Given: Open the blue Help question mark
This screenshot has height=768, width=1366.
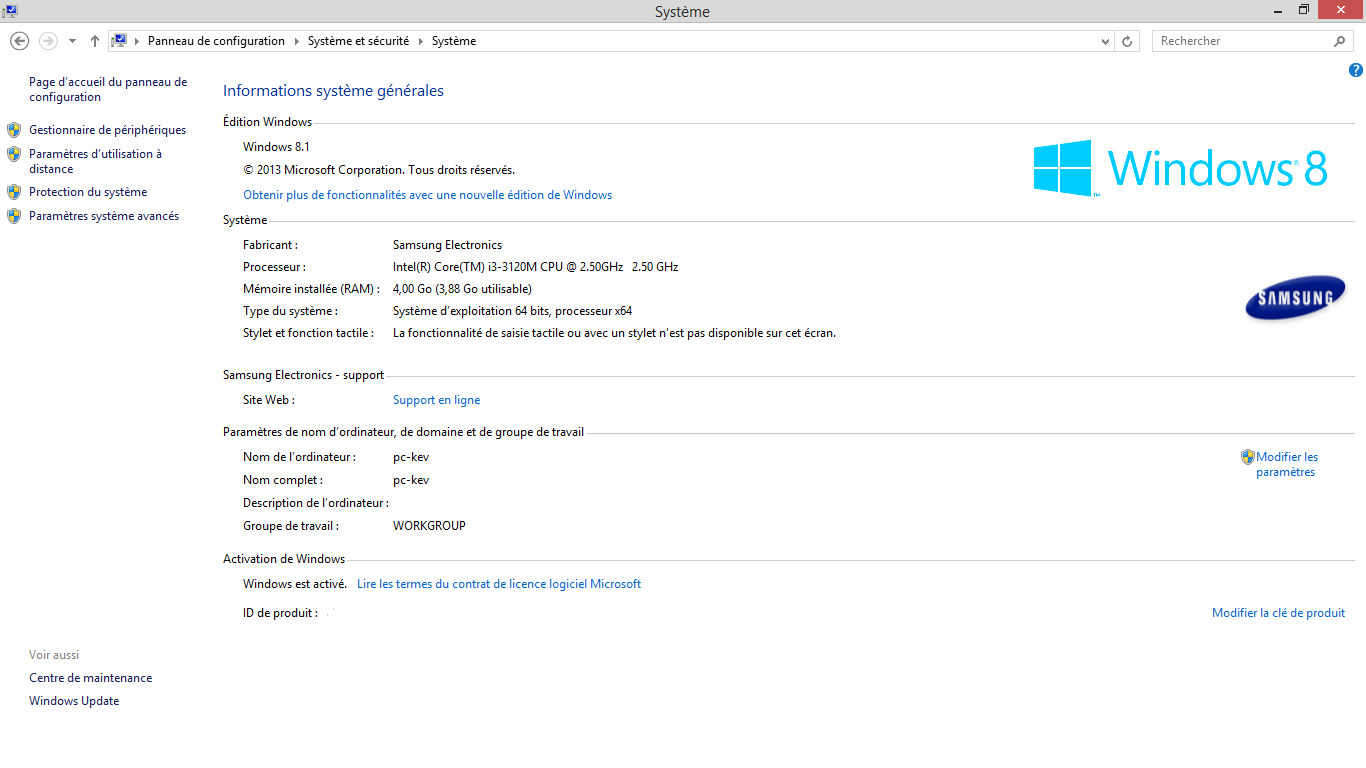Looking at the screenshot, I should [1355, 70].
